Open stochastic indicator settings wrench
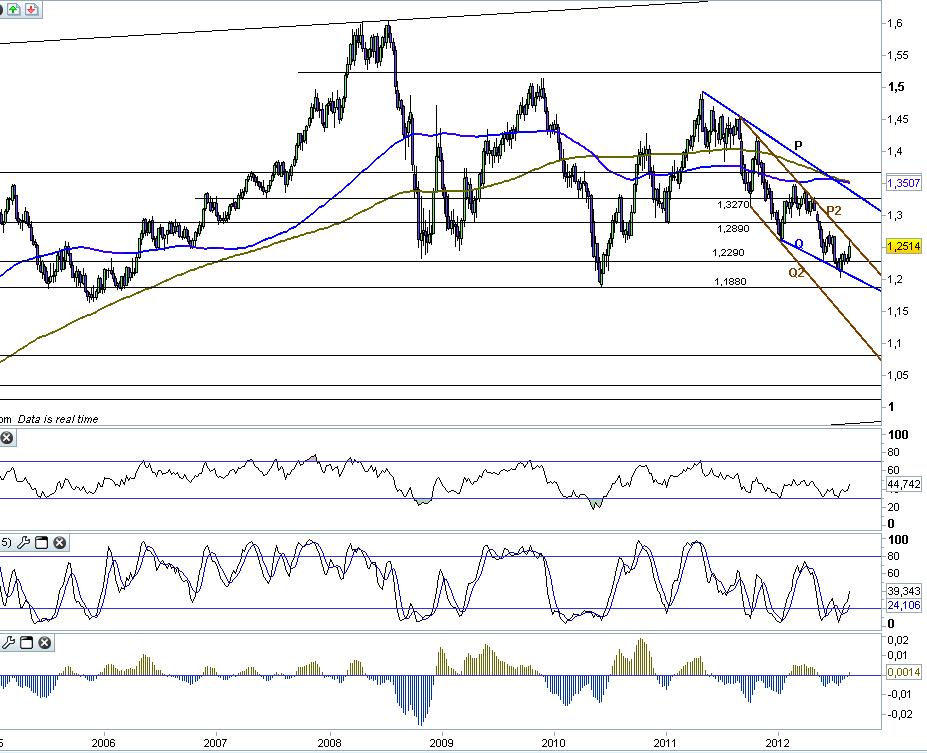This screenshot has height=753, width=927. click(23, 543)
